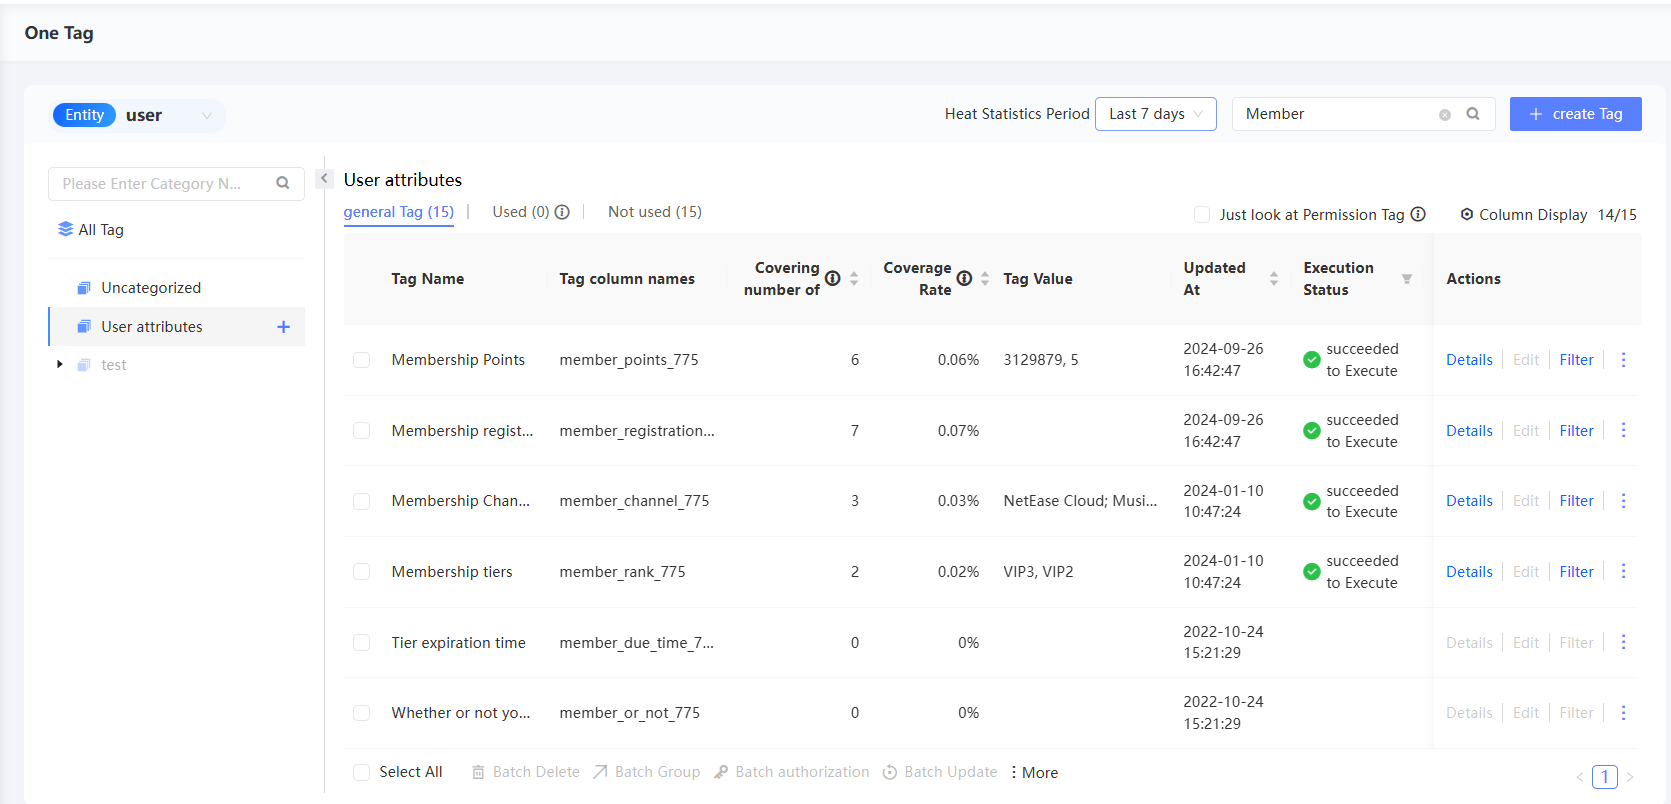Screen dimensions: 1671x804
Task: Clear the Member search text
Action: [1444, 115]
